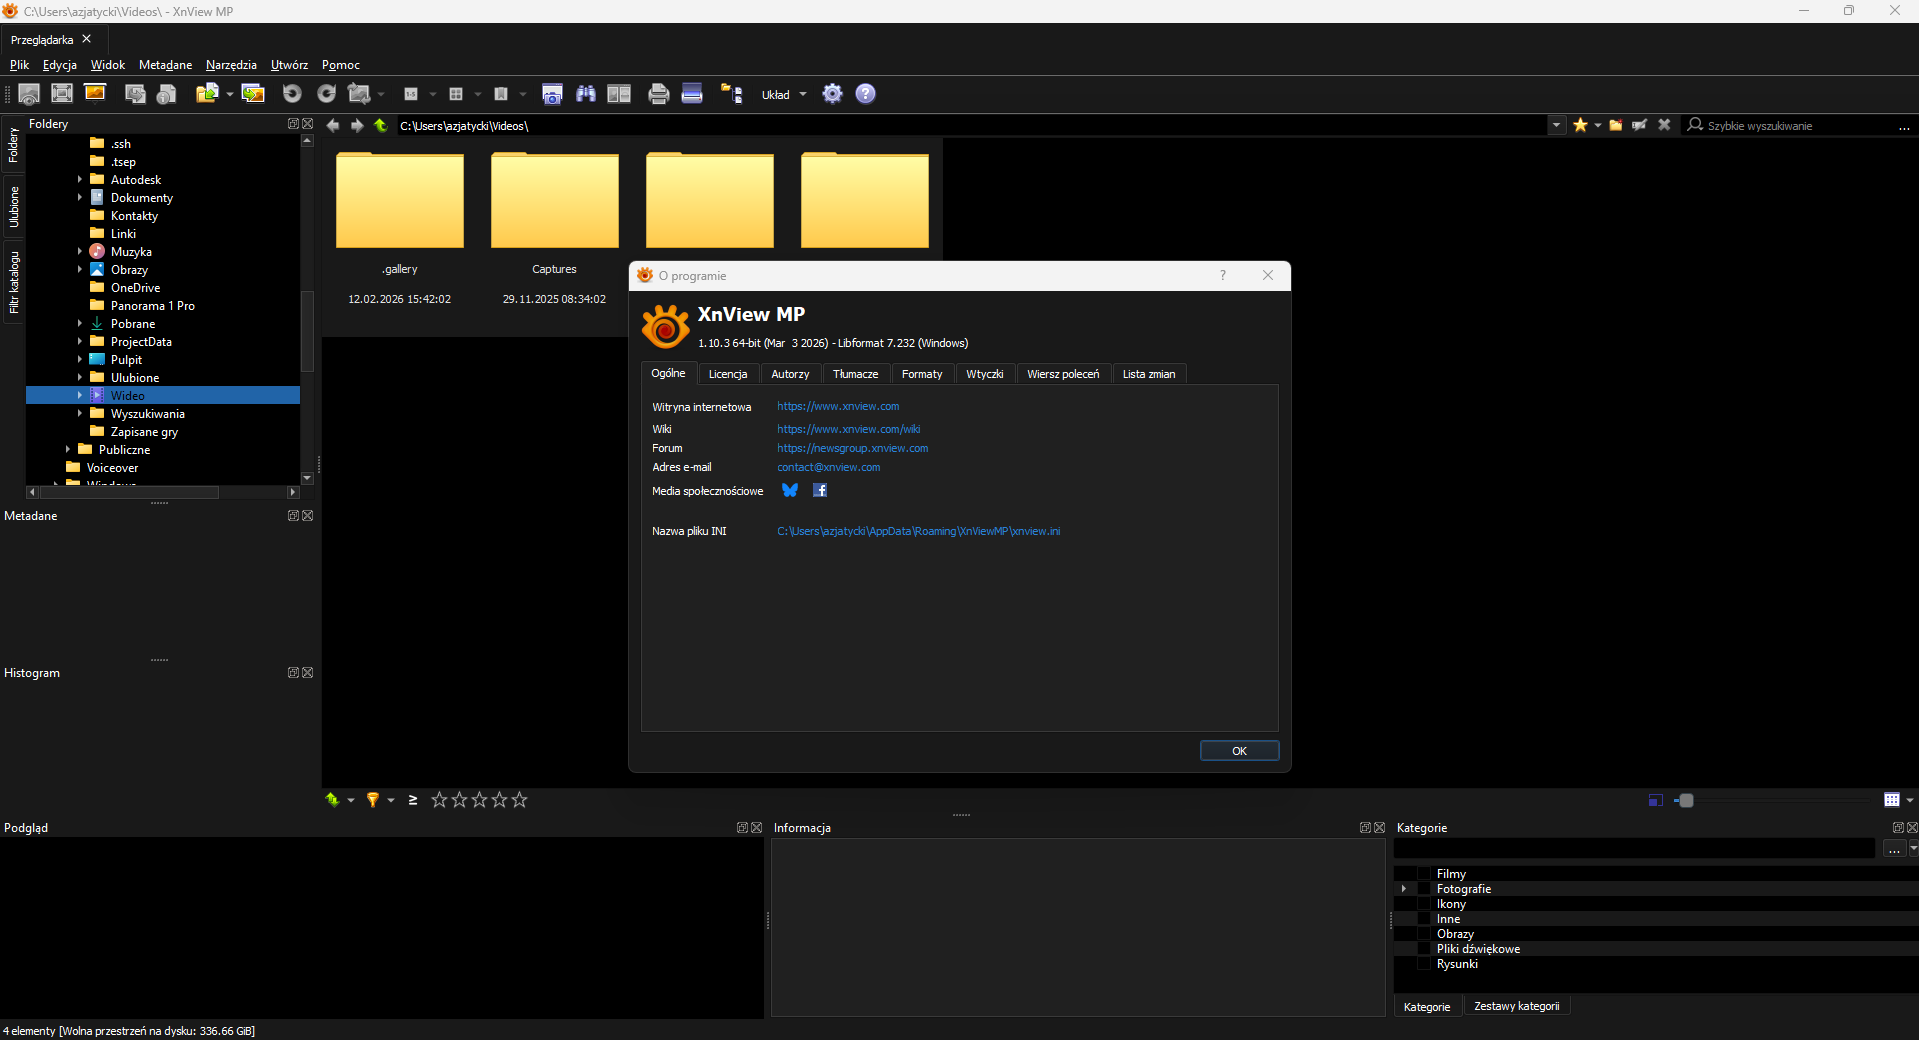
Task: Tick the Ikony category checkbox
Action: 1424,904
